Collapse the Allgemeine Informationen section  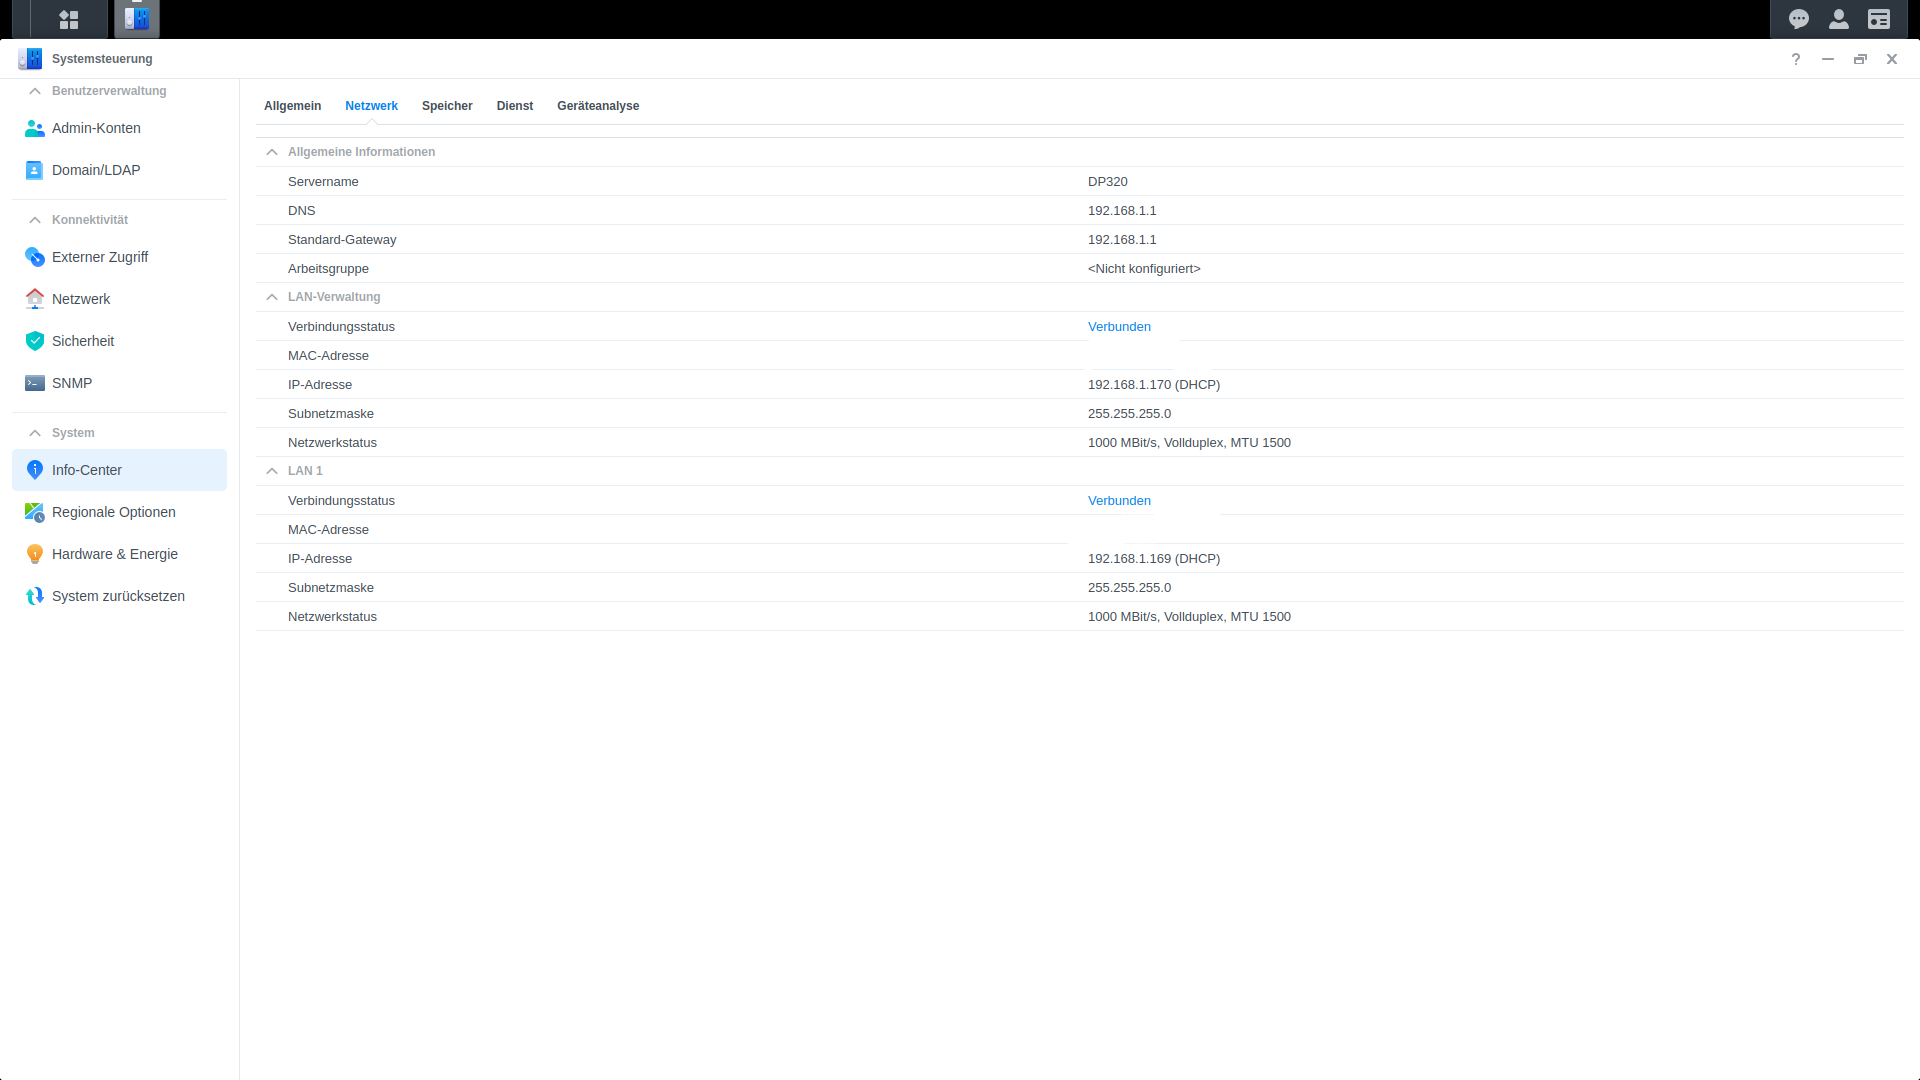pyautogui.click(x=272, y=152)
